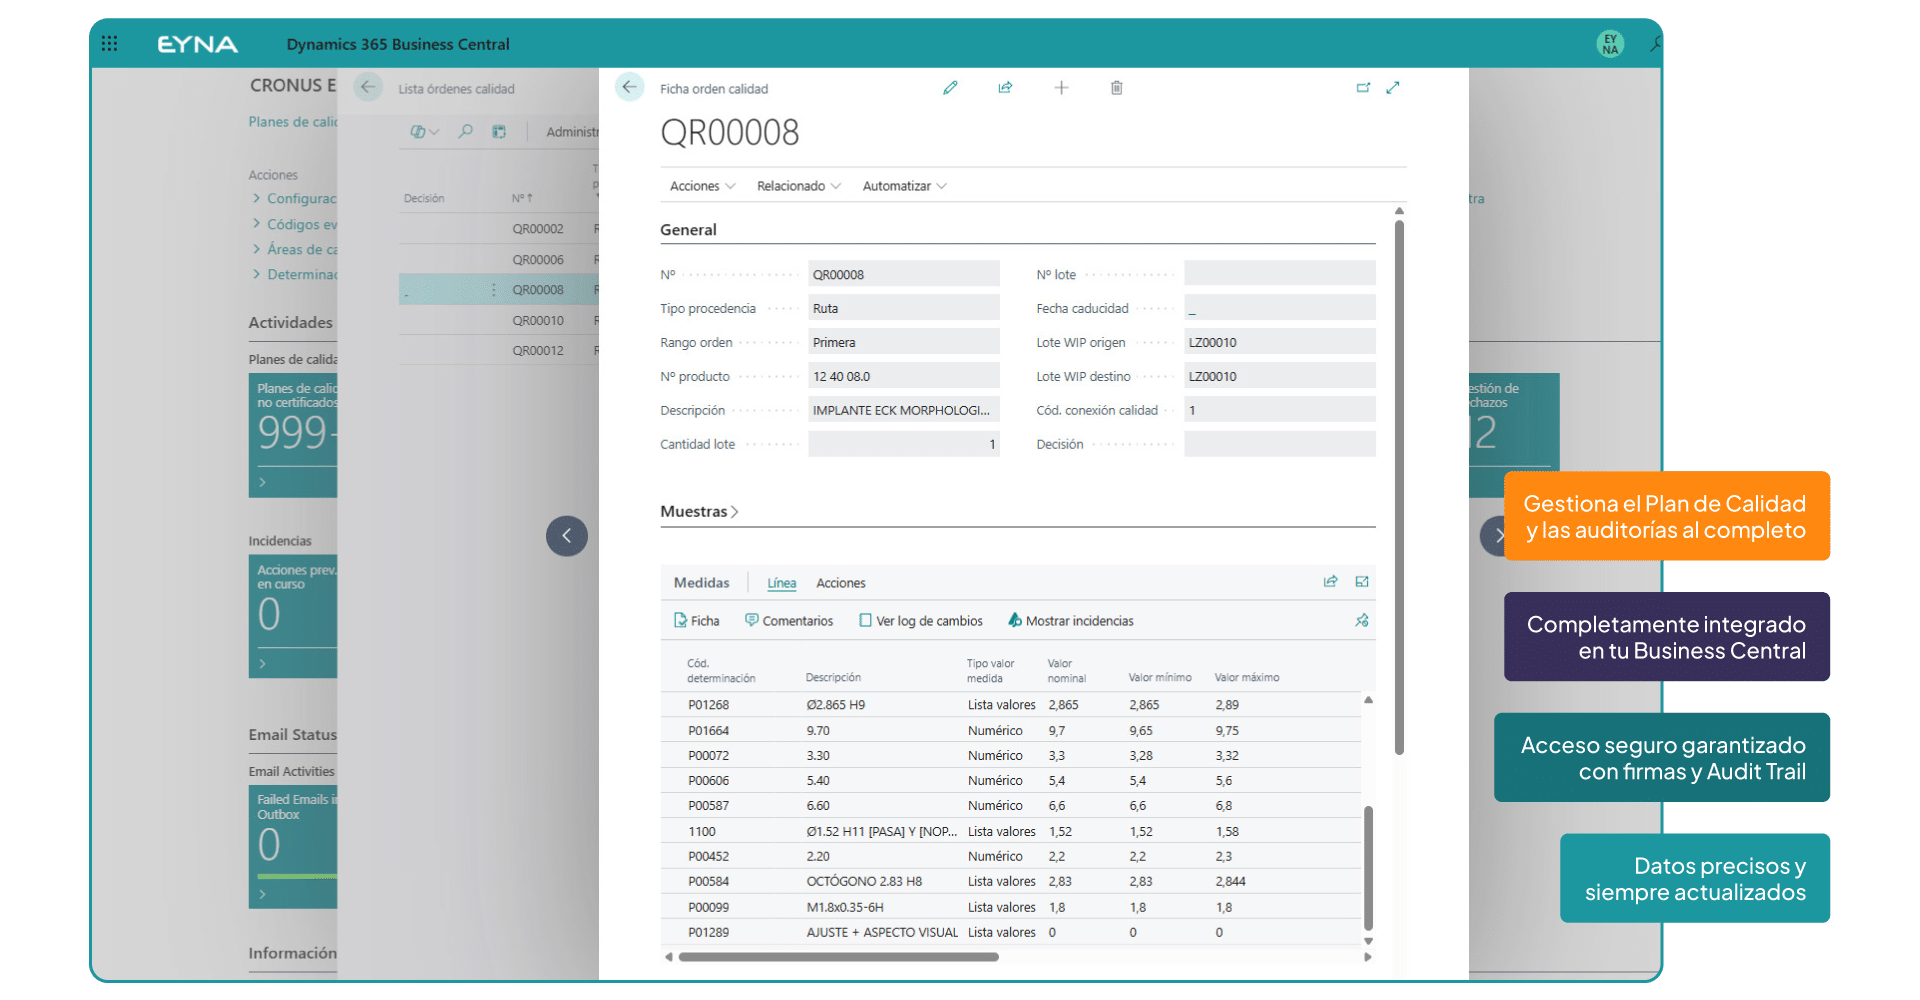Click the Tipo procedencia field showing Ruta
1920x1000 pixels.
(x=904, y=308)
